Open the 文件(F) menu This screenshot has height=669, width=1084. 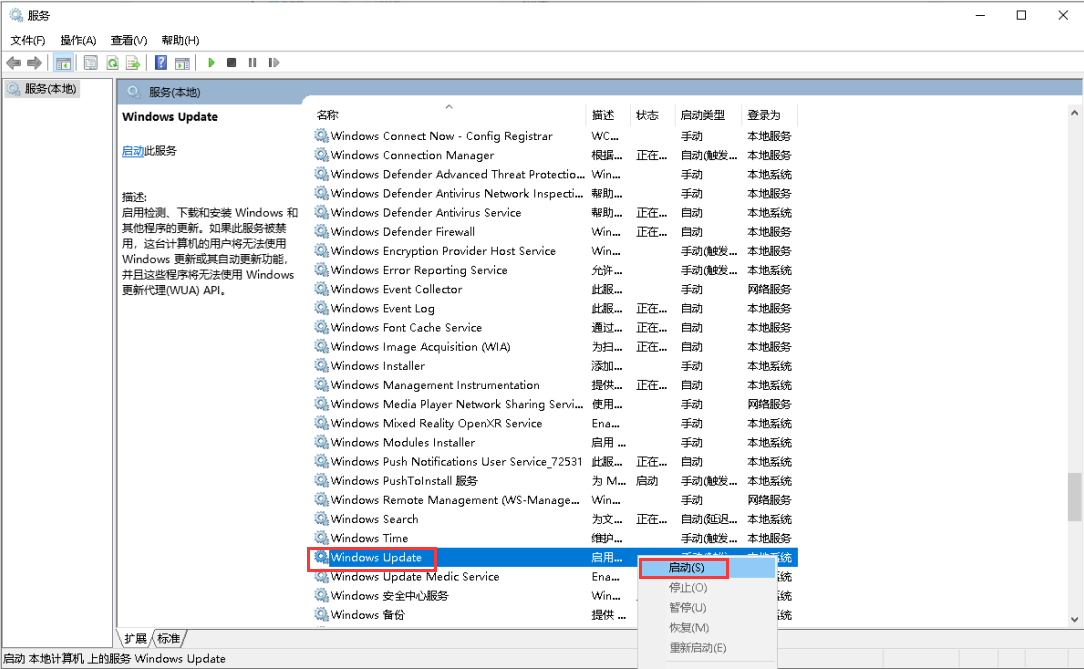28,40
